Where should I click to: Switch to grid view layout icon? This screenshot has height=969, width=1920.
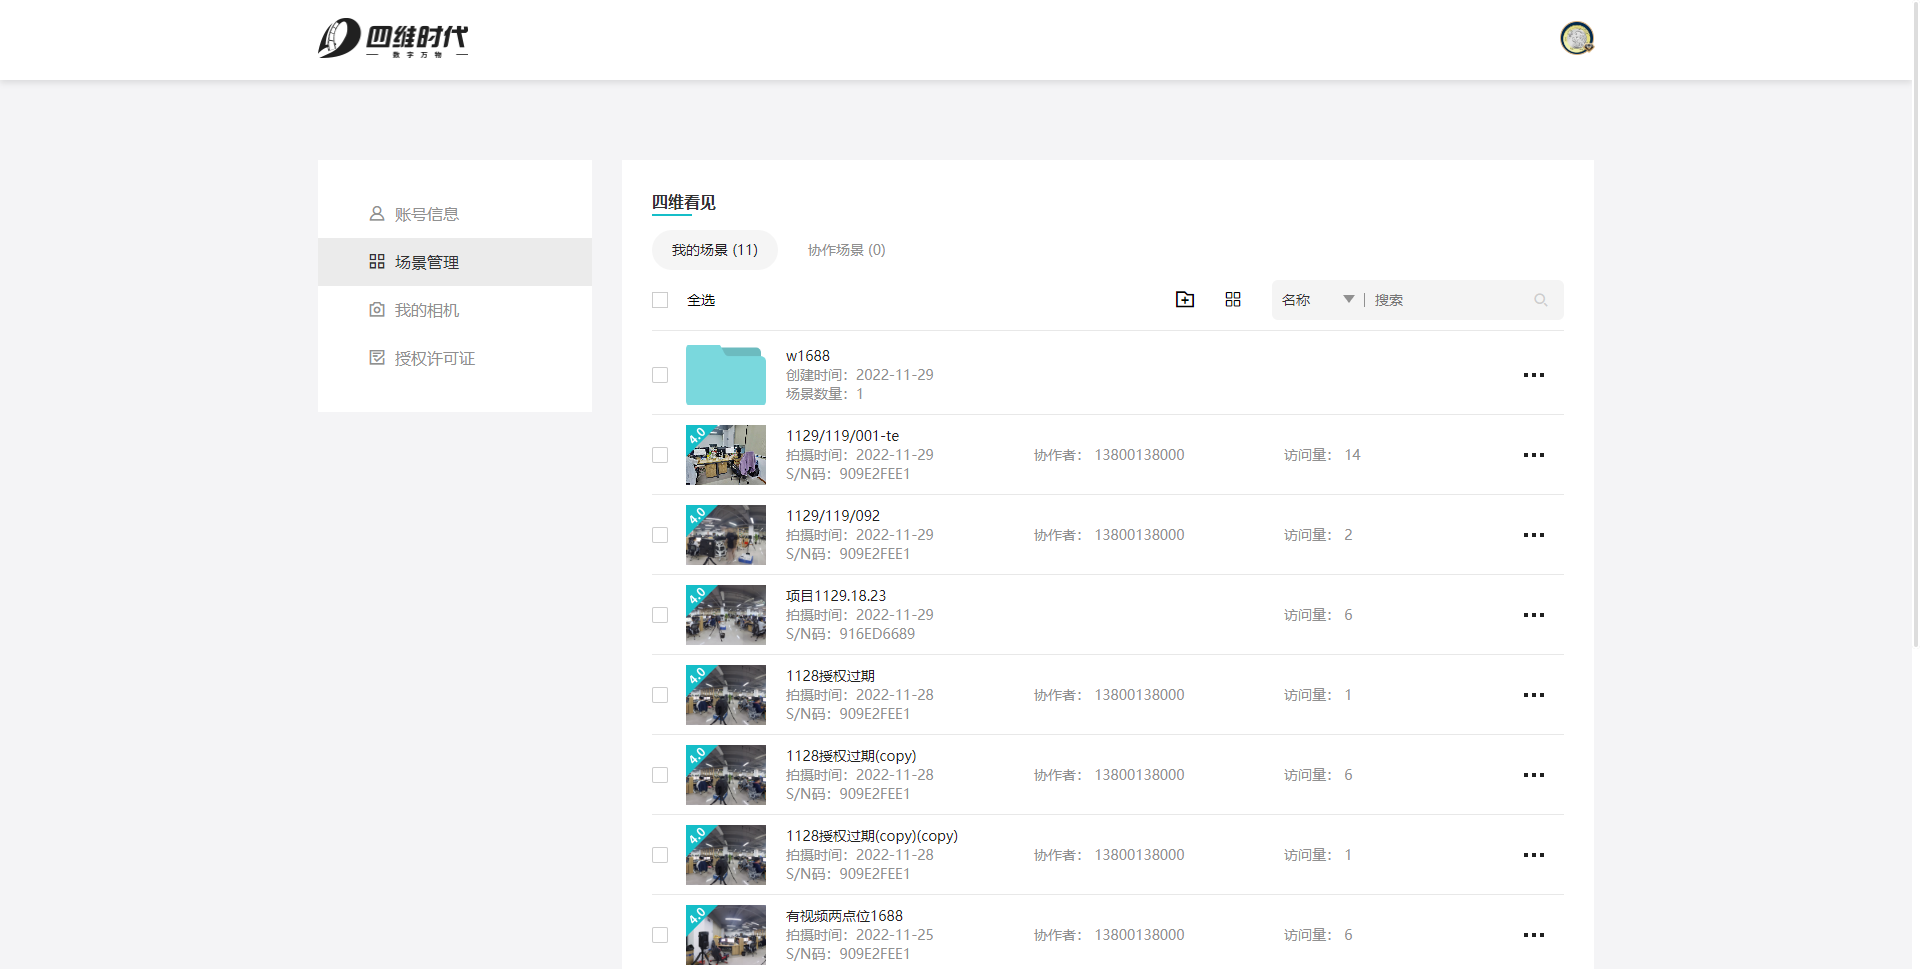pos(1232,300)
